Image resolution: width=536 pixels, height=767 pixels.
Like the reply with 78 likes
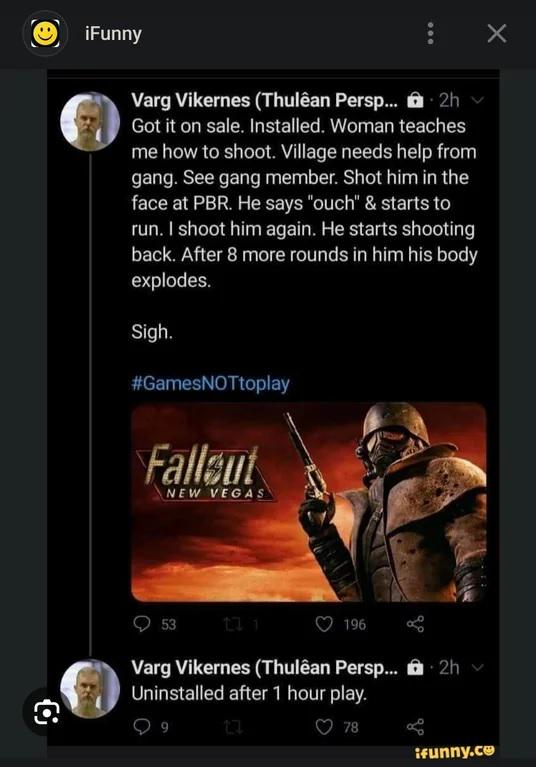(324, 727)
